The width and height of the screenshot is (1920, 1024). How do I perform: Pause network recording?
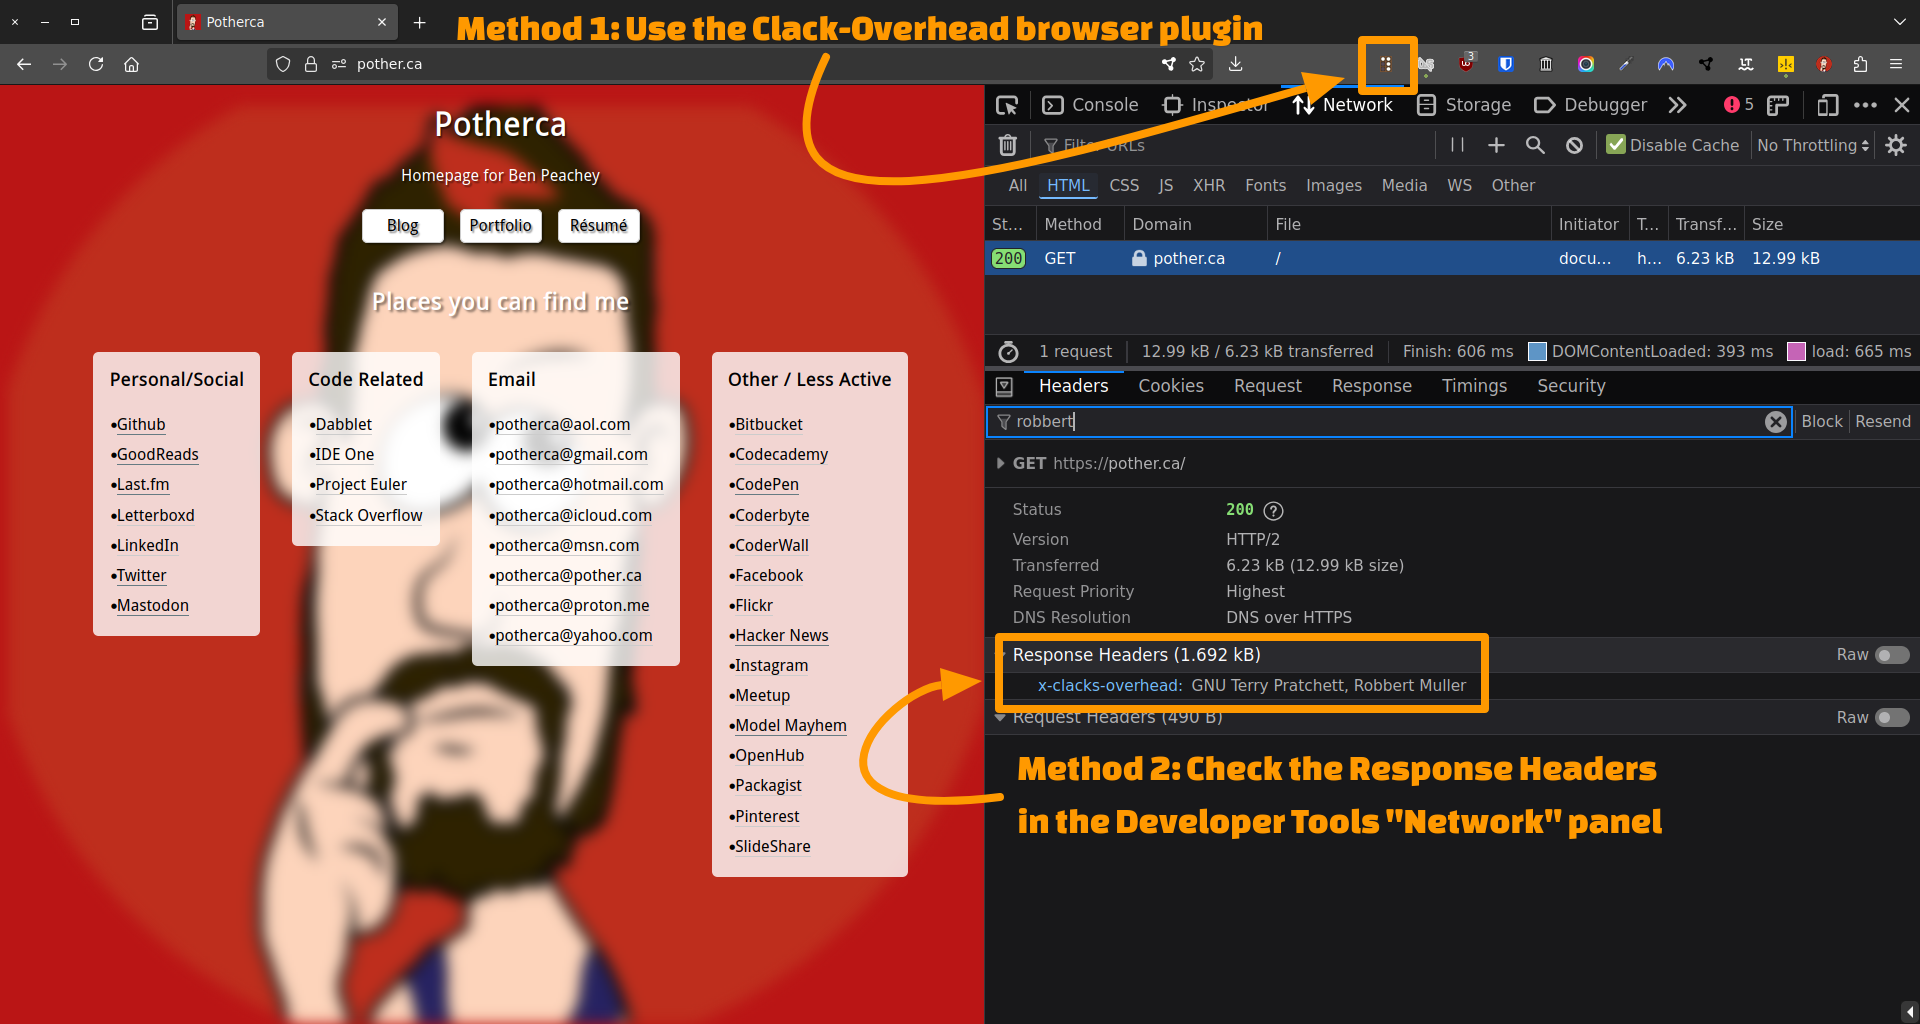(1457, 145)
